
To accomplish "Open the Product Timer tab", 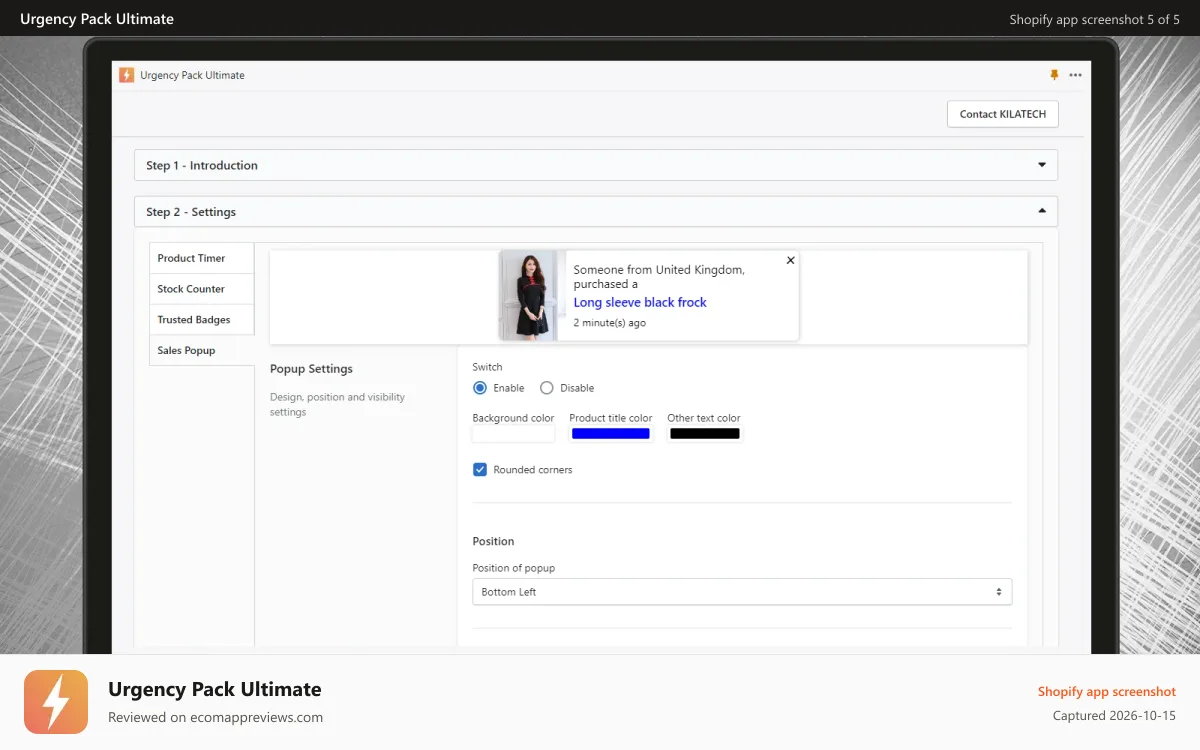I will tap(202, 258).
